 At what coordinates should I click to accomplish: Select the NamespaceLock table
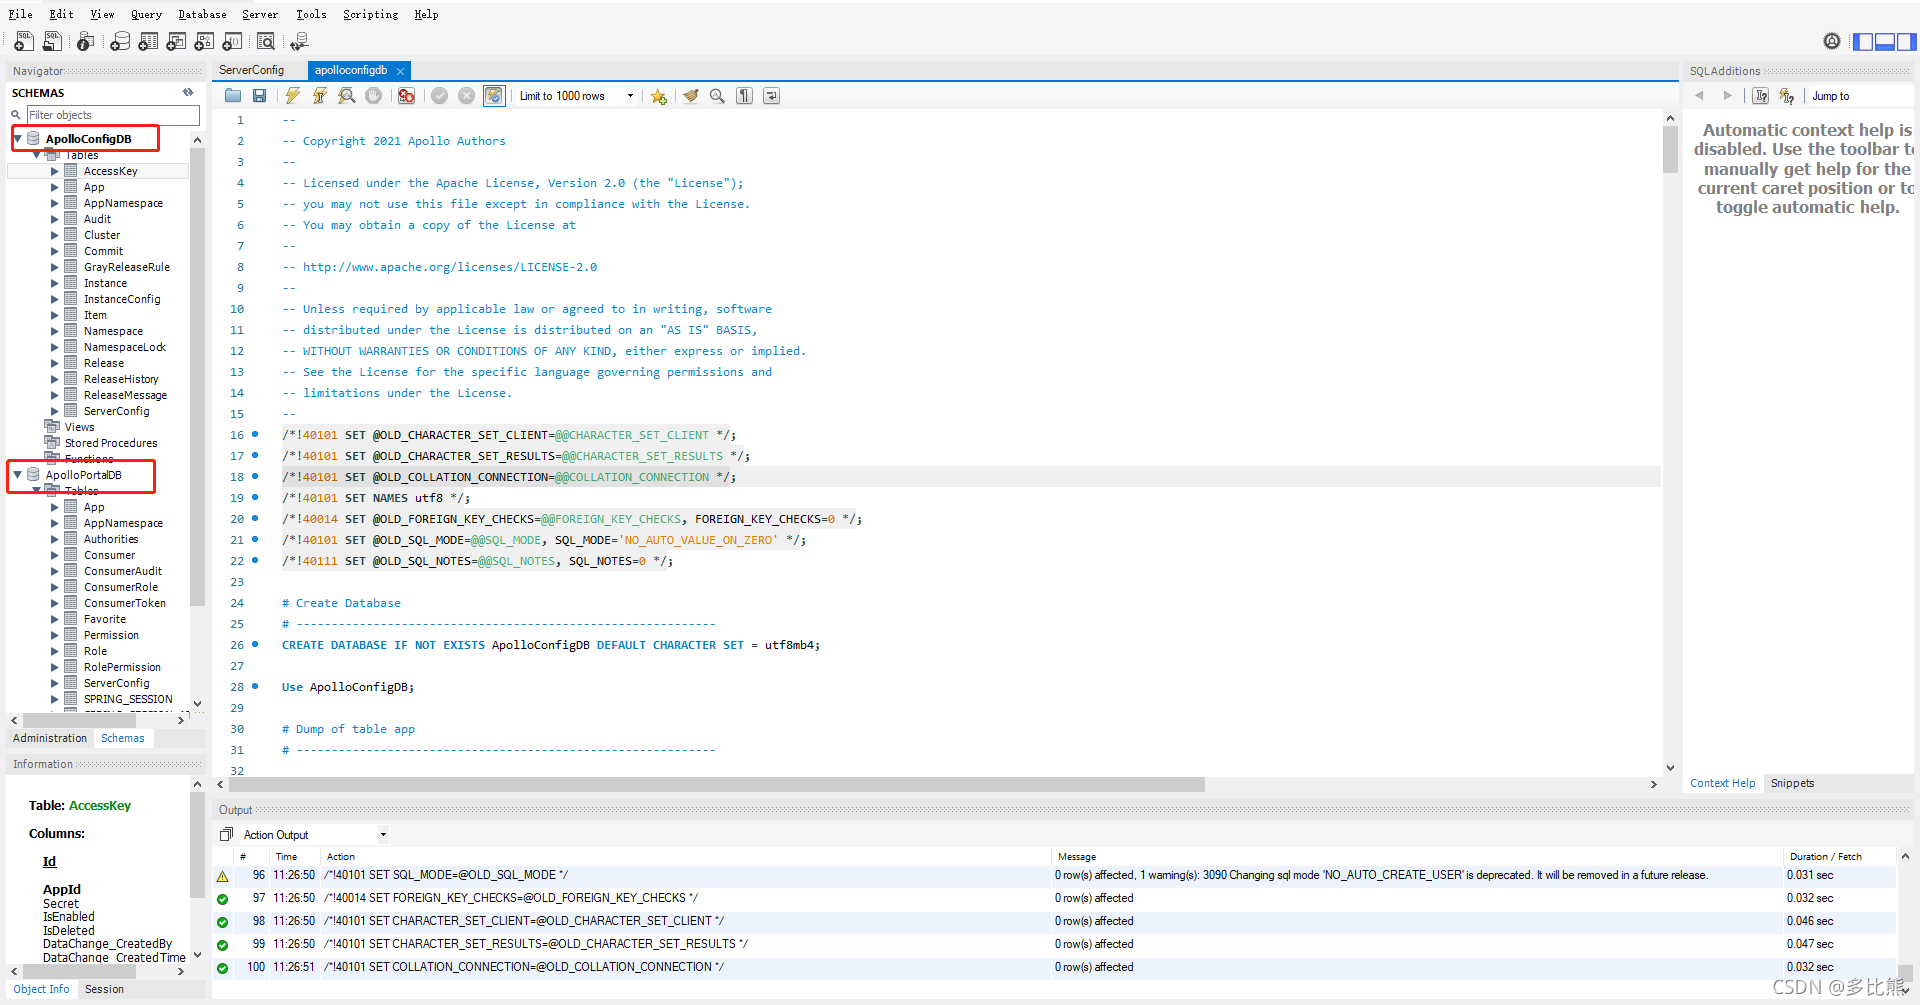[x=125, y=347]
